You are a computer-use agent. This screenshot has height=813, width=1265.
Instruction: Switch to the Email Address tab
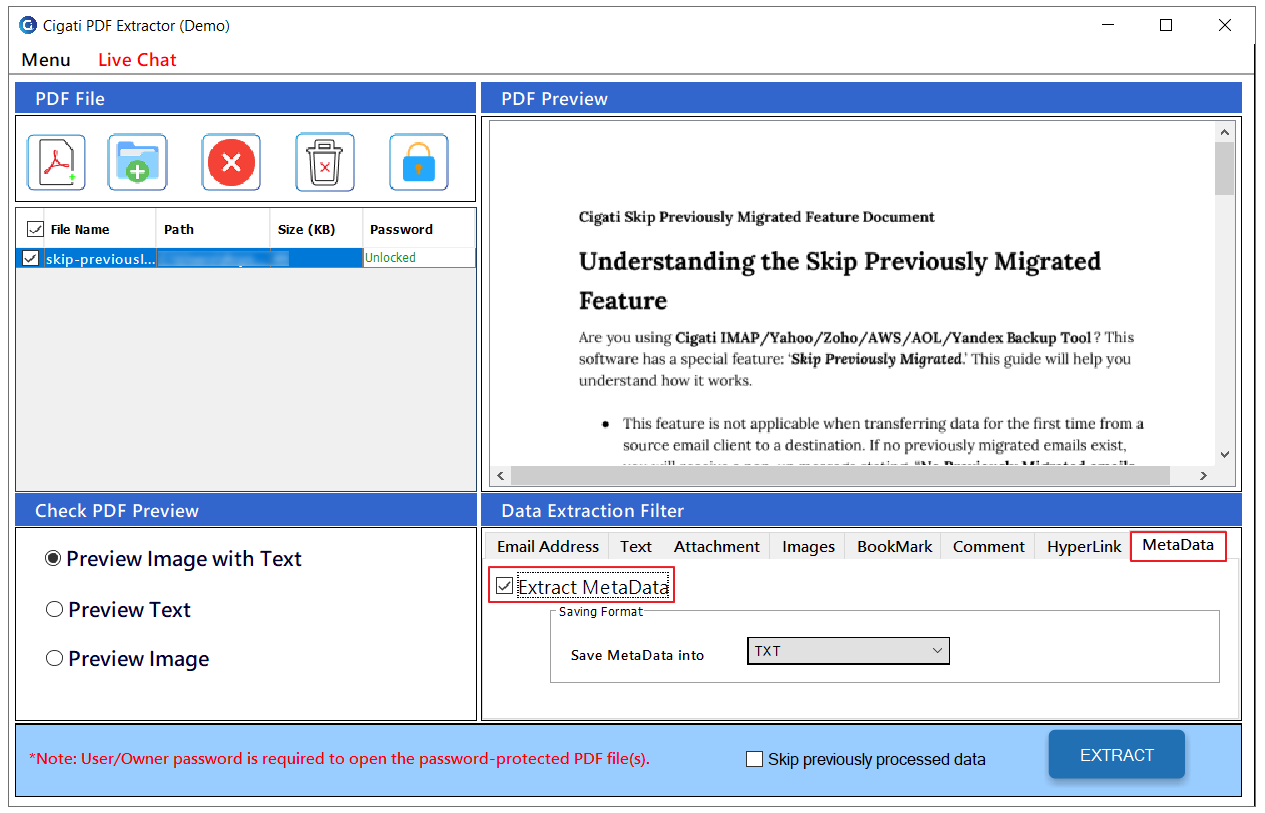[548, 546]
